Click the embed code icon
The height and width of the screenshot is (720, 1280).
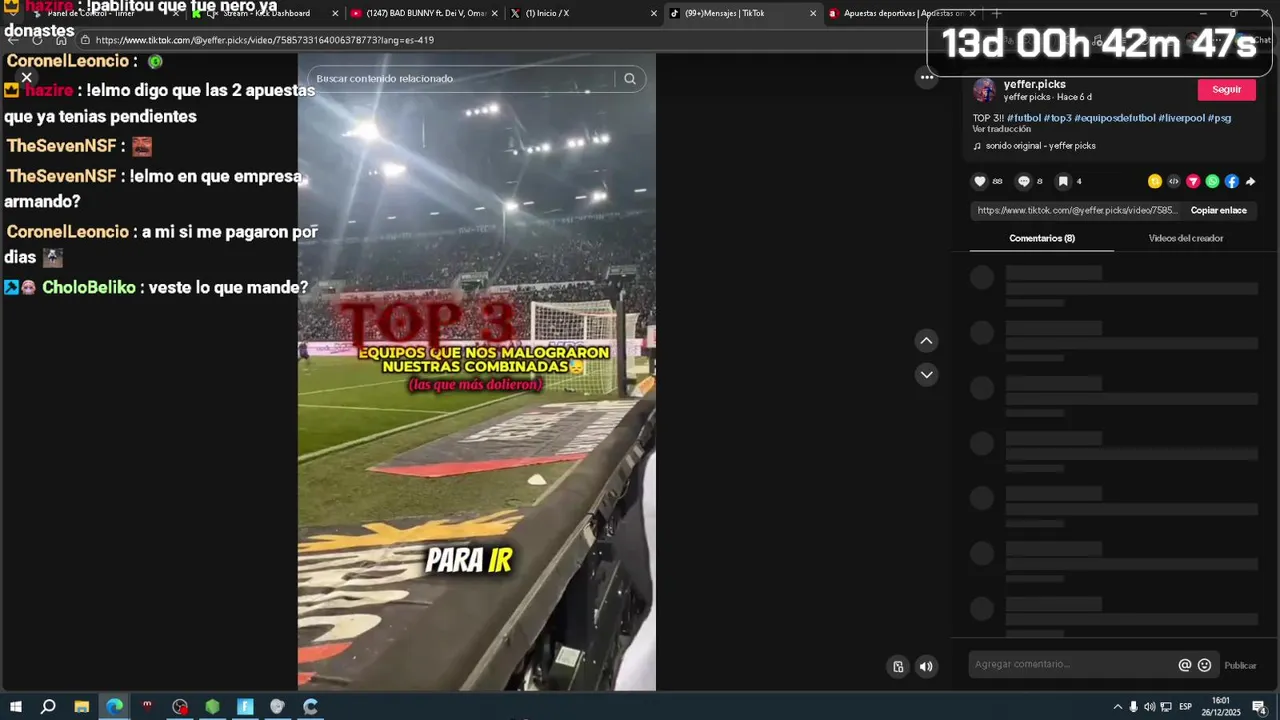coord(1174,181)
